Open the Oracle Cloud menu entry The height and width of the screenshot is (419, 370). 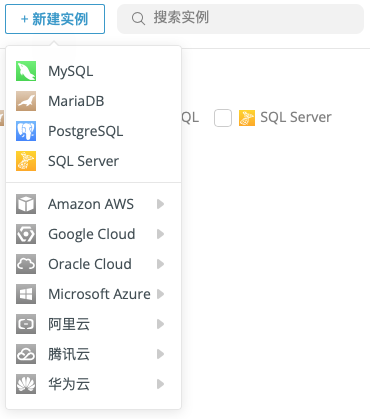(93, 264)
